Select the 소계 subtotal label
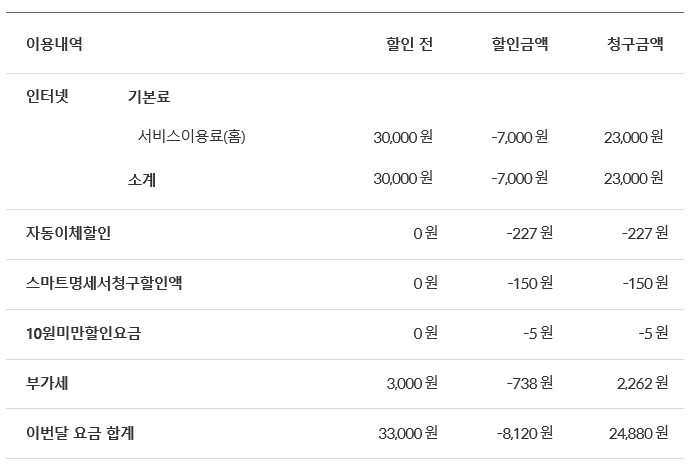This screenshot has height=466, width=698. pyautogui.click(x=142, y=179)
